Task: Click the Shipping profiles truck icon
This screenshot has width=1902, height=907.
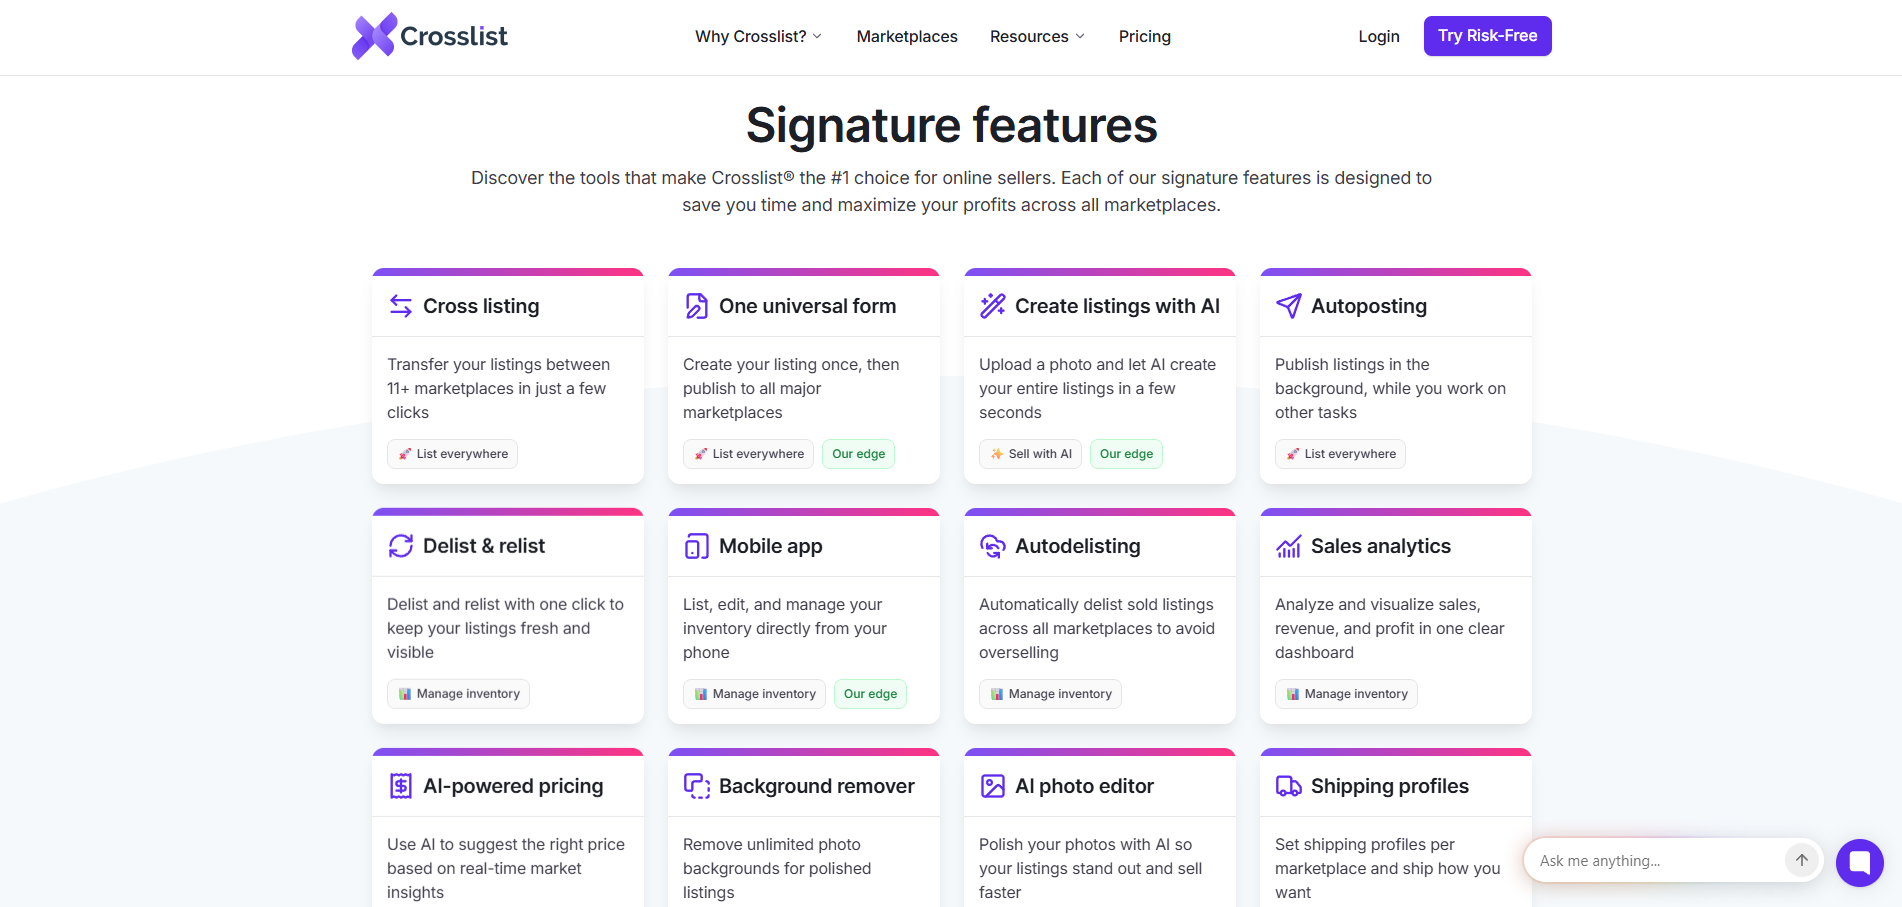Action: (1289, 786)
